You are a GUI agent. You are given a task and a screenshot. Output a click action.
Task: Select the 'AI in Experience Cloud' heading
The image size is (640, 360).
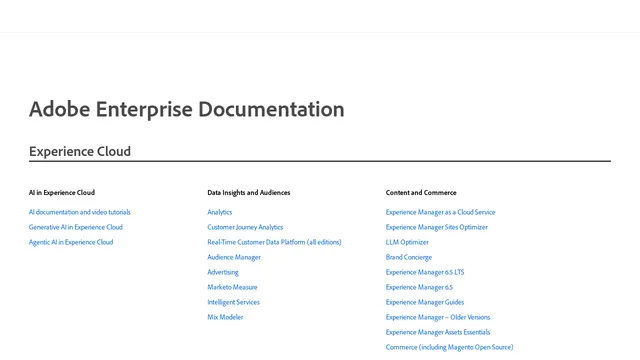[62, 193]
